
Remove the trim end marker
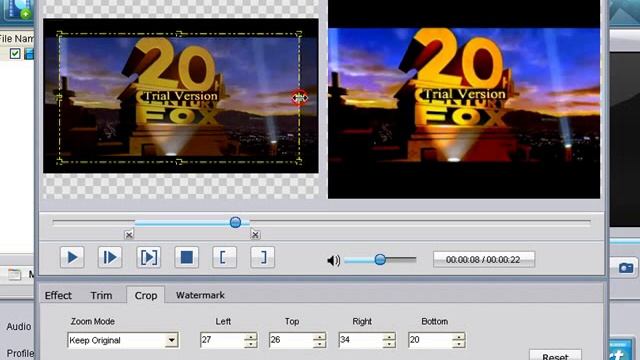click(x=255, y=235)
